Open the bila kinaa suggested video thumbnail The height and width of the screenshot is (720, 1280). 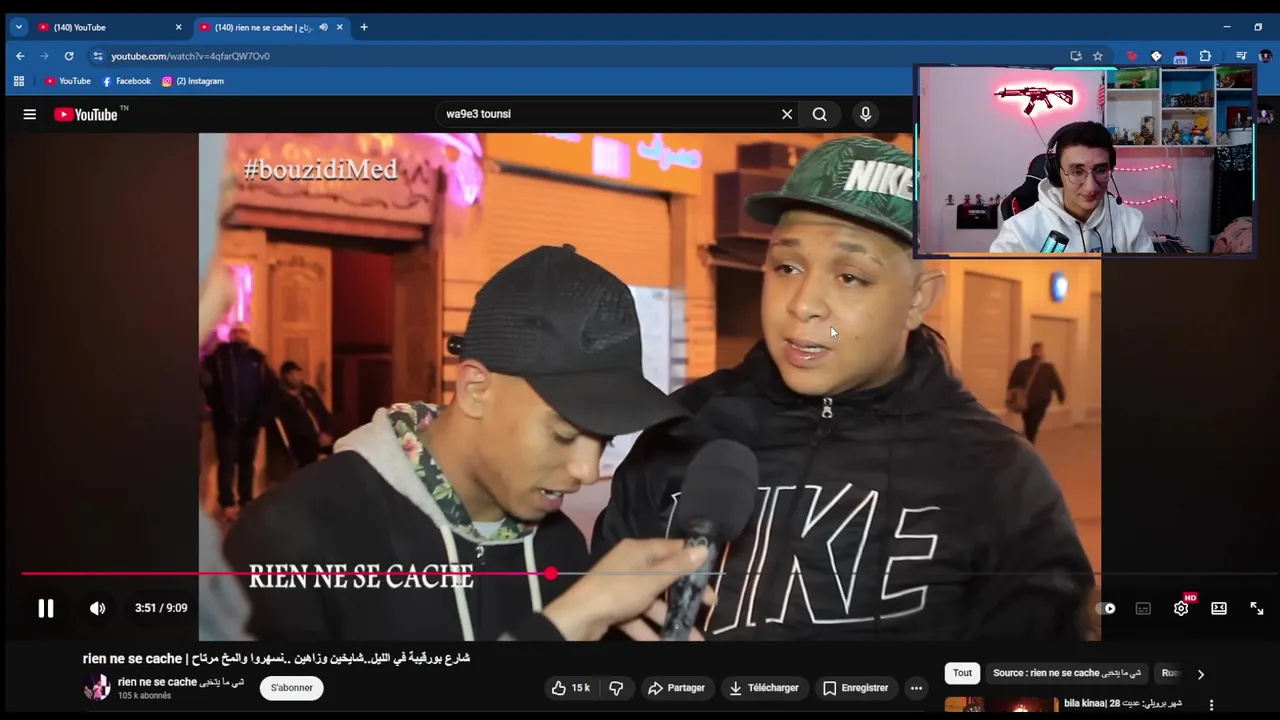coord(1001,705)
